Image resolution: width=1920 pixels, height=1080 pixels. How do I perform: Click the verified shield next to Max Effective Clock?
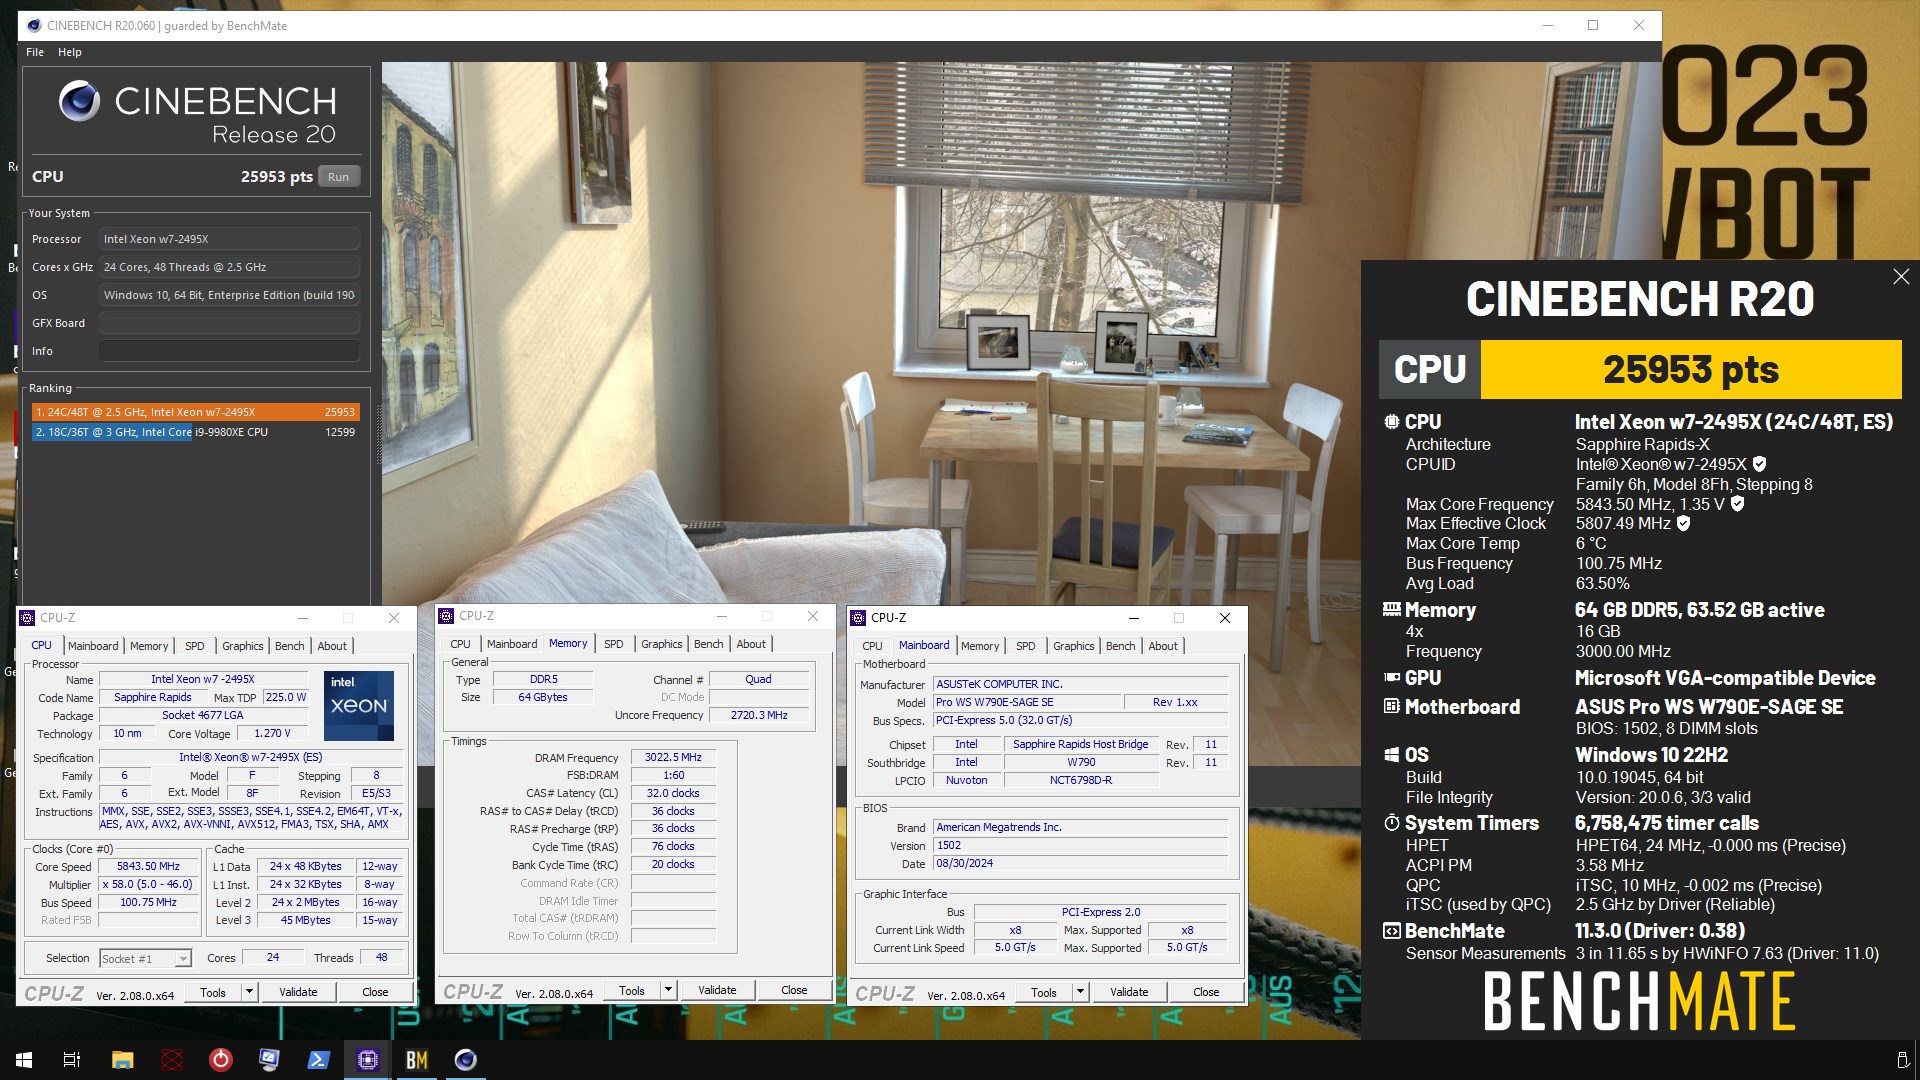pyautogui.click(x=1683, y=523)
